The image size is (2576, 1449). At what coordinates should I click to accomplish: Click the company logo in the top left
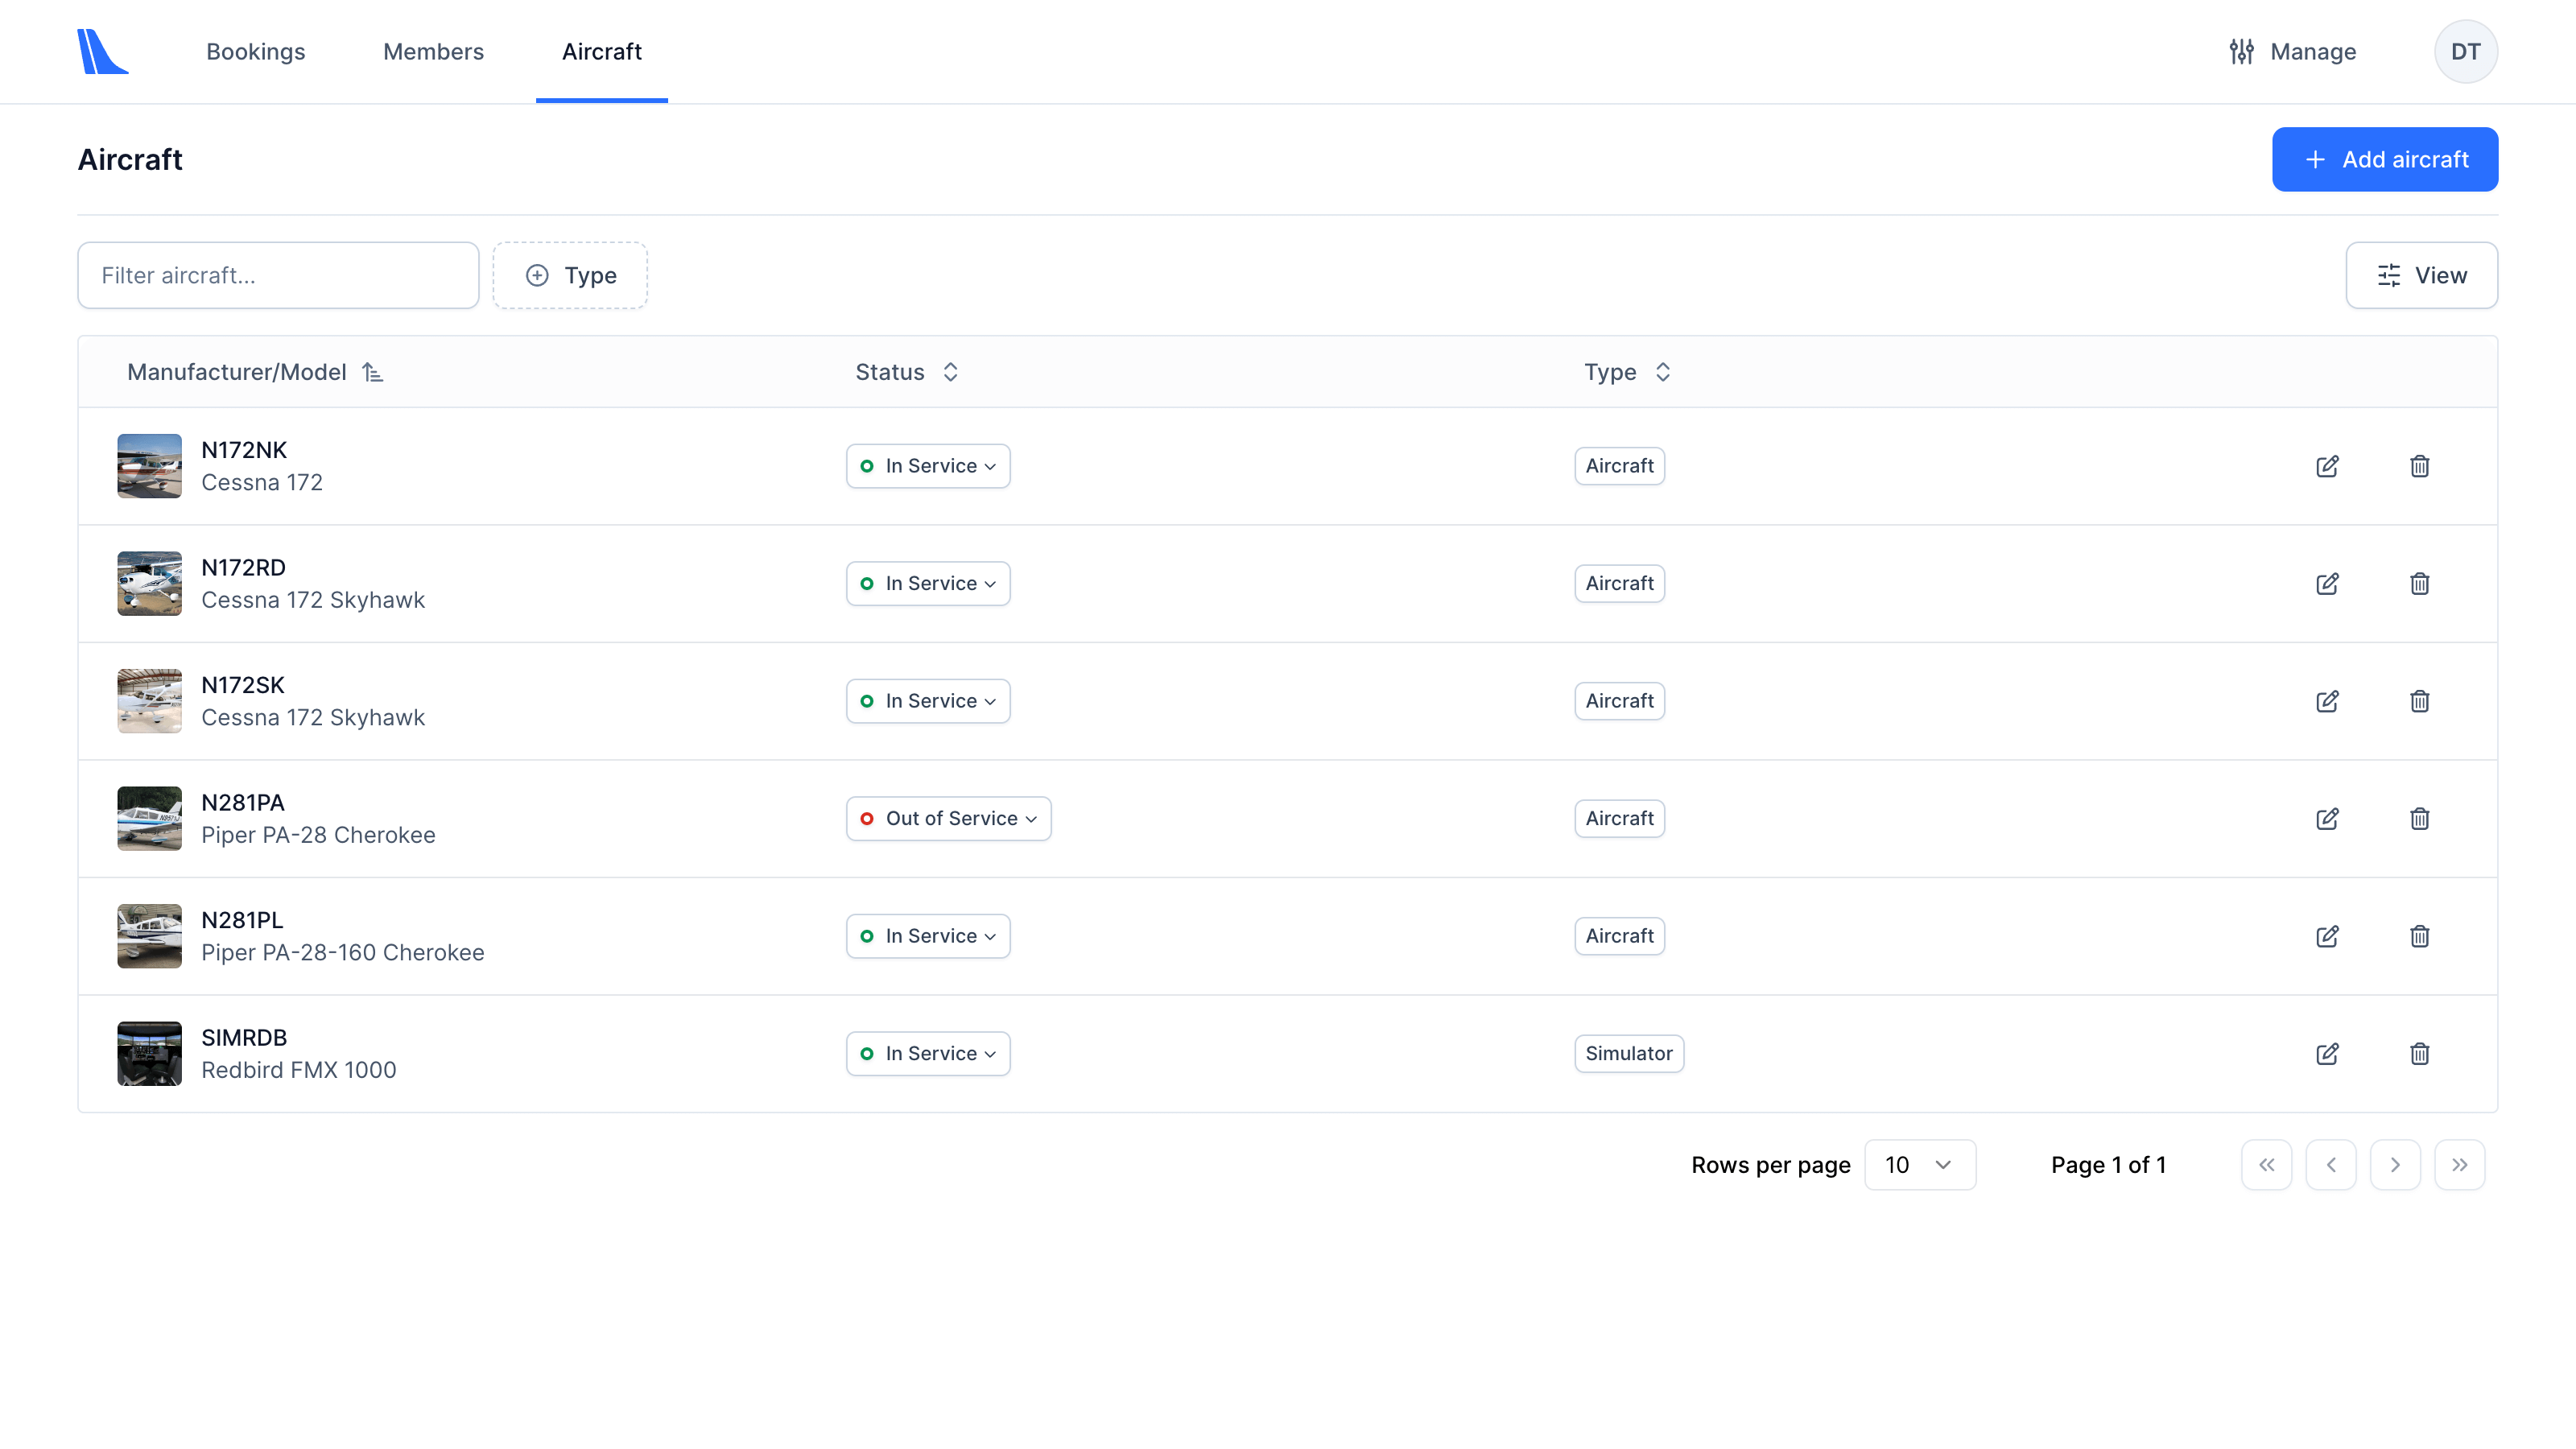[x=103, y=51]
